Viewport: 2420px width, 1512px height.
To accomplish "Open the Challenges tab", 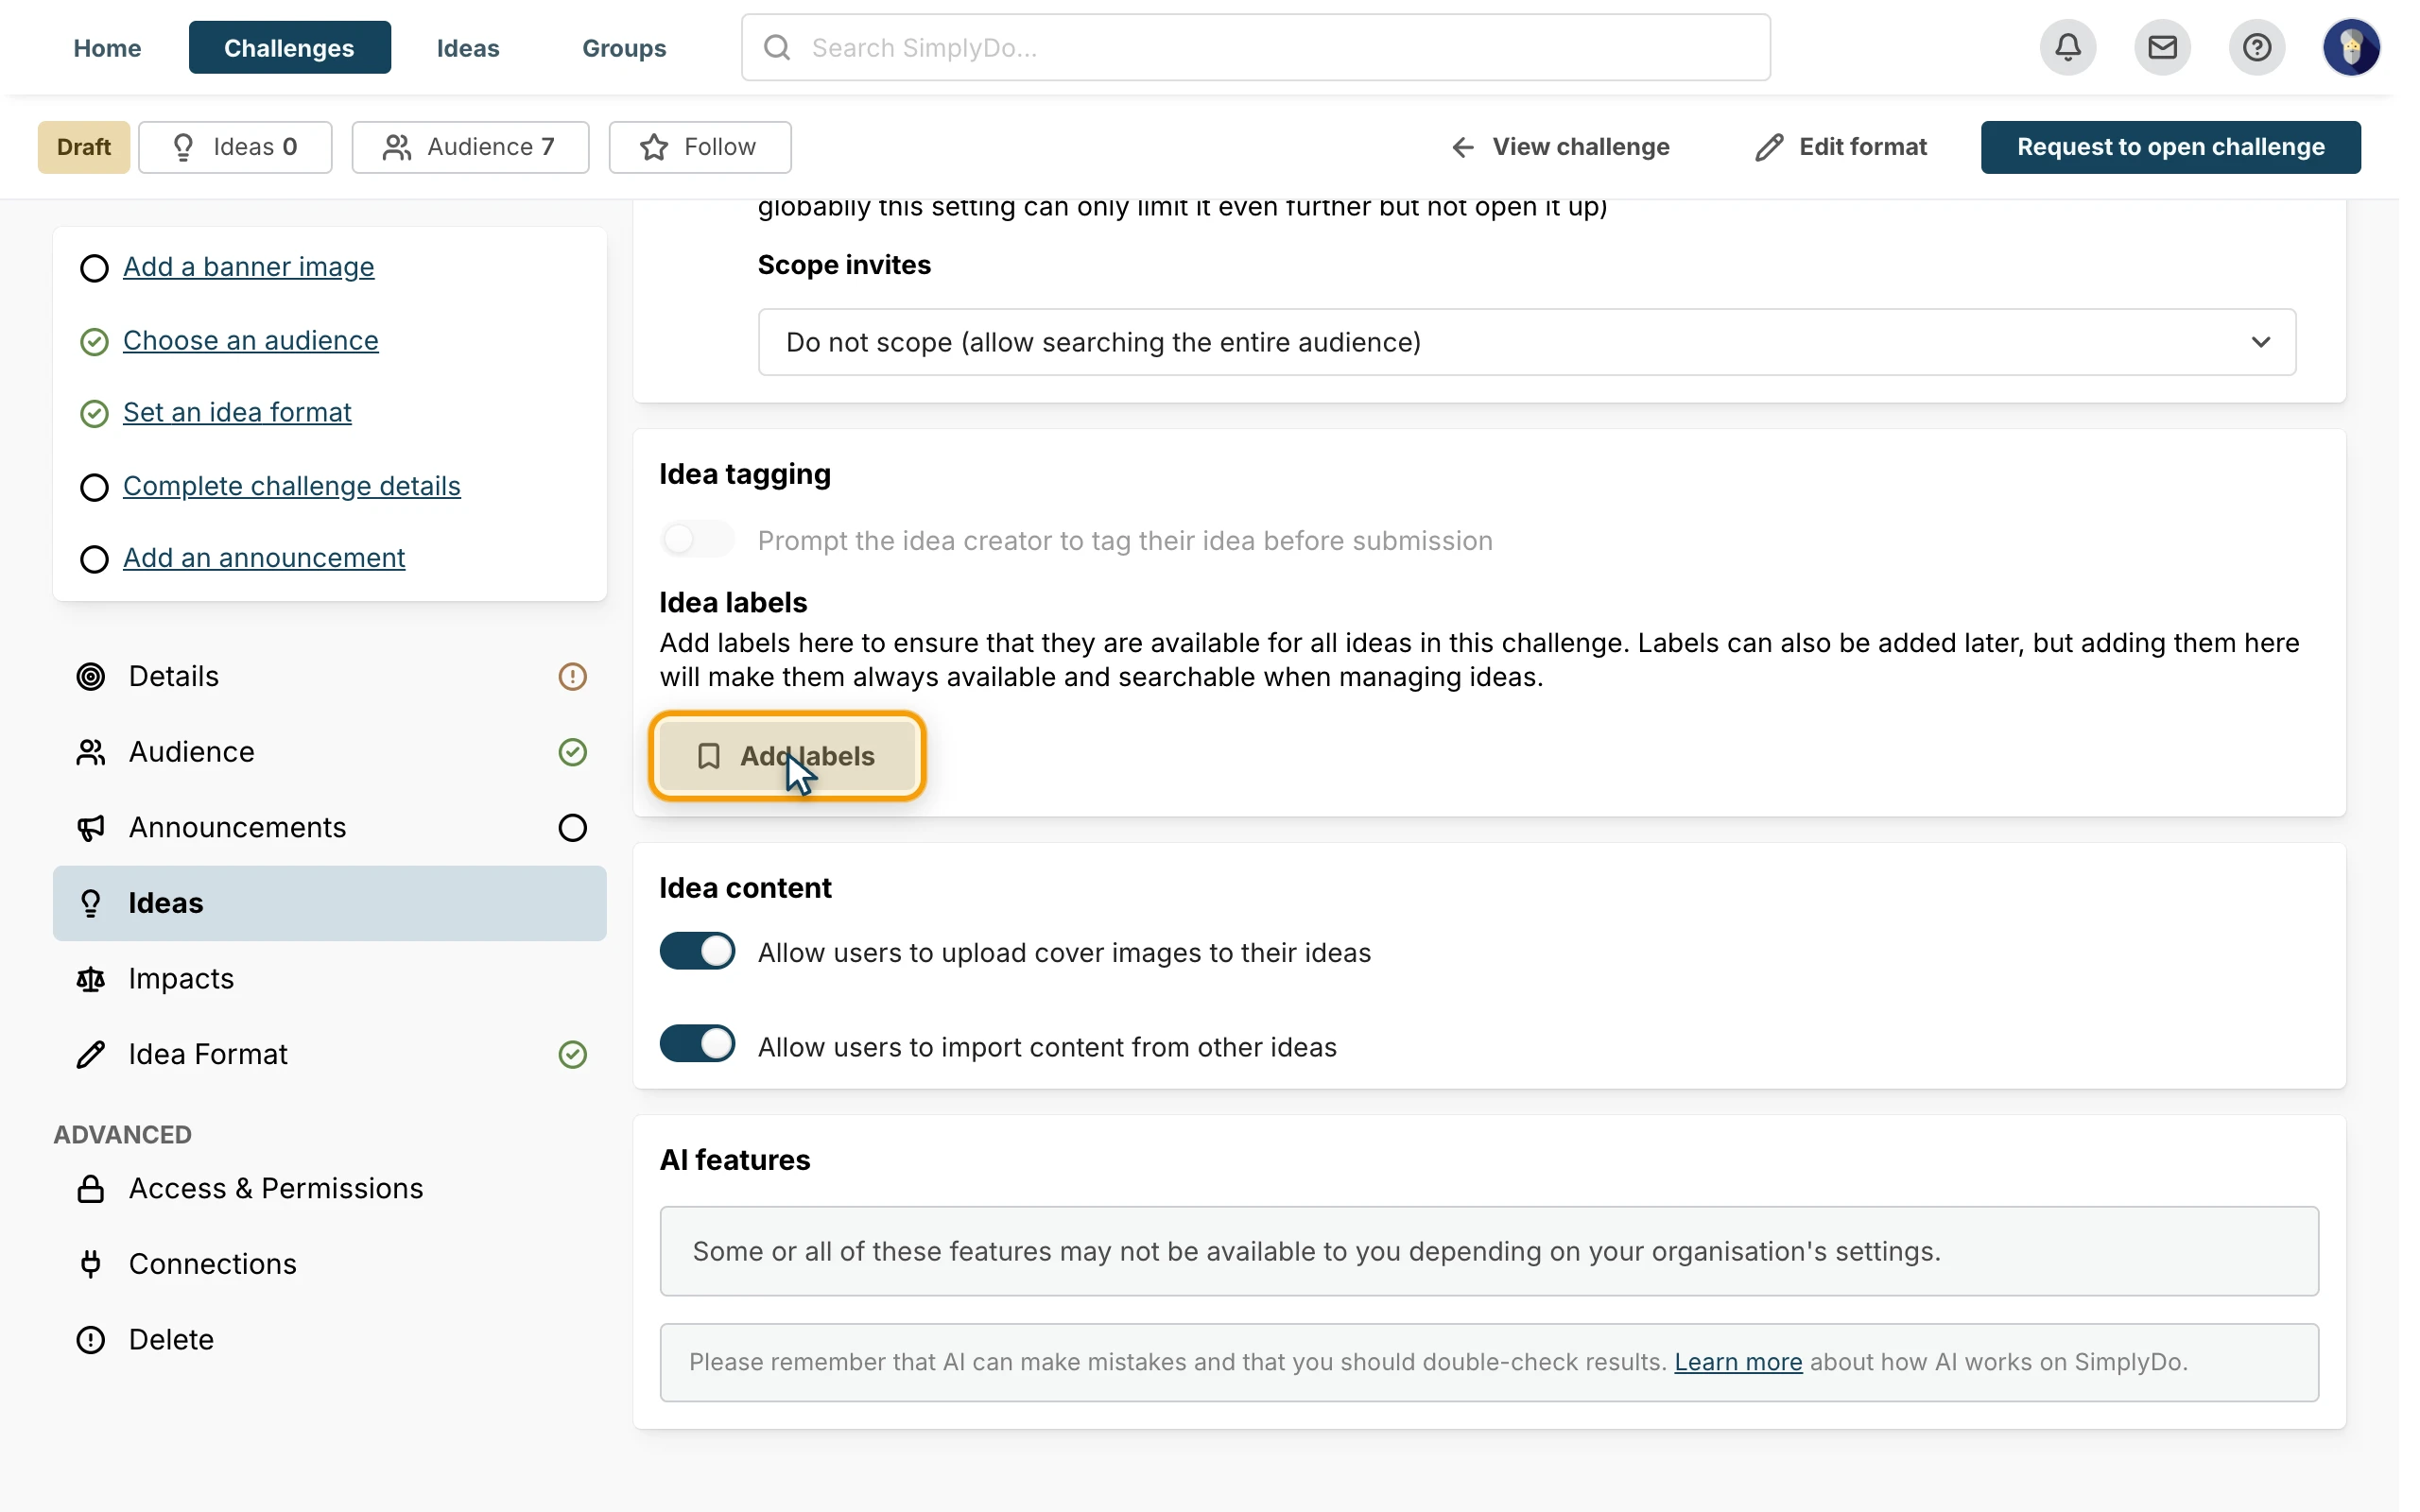I will 289,47.
